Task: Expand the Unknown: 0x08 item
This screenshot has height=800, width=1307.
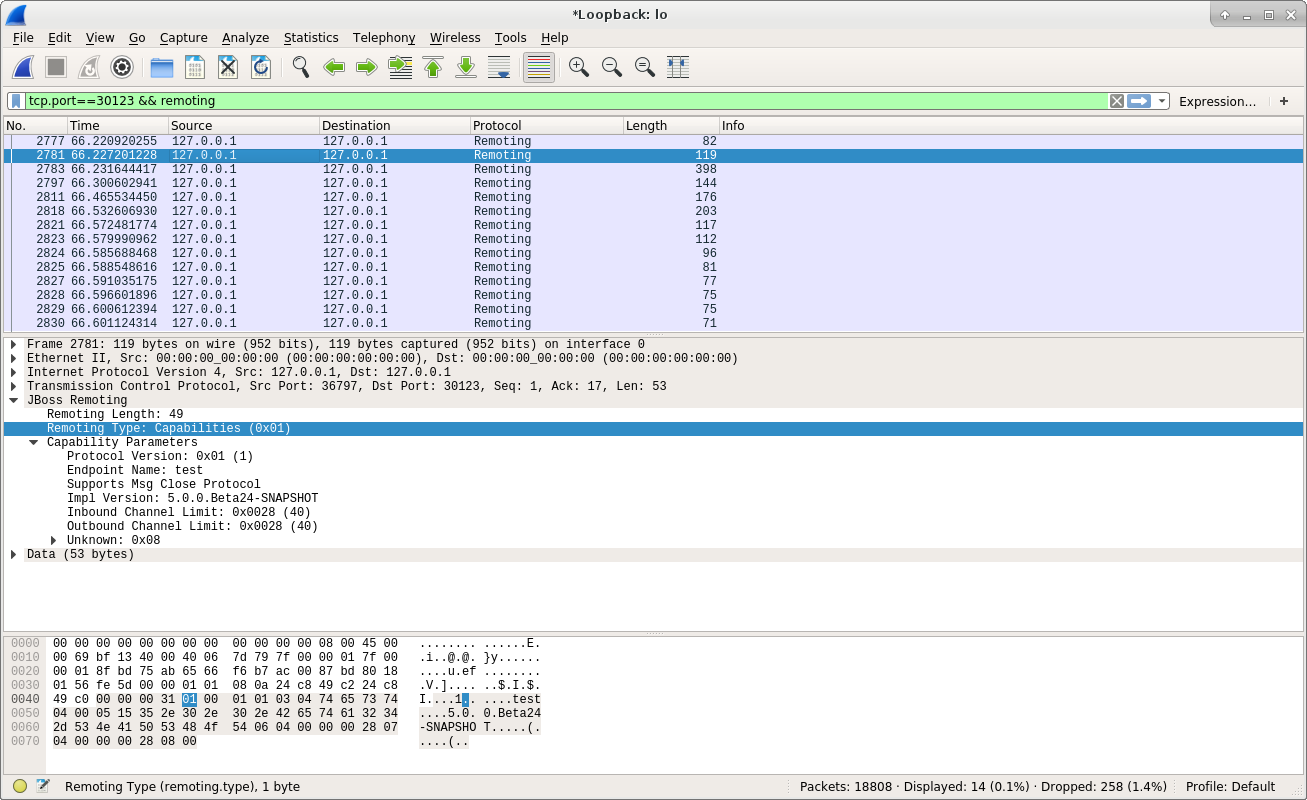Action: 54,540
